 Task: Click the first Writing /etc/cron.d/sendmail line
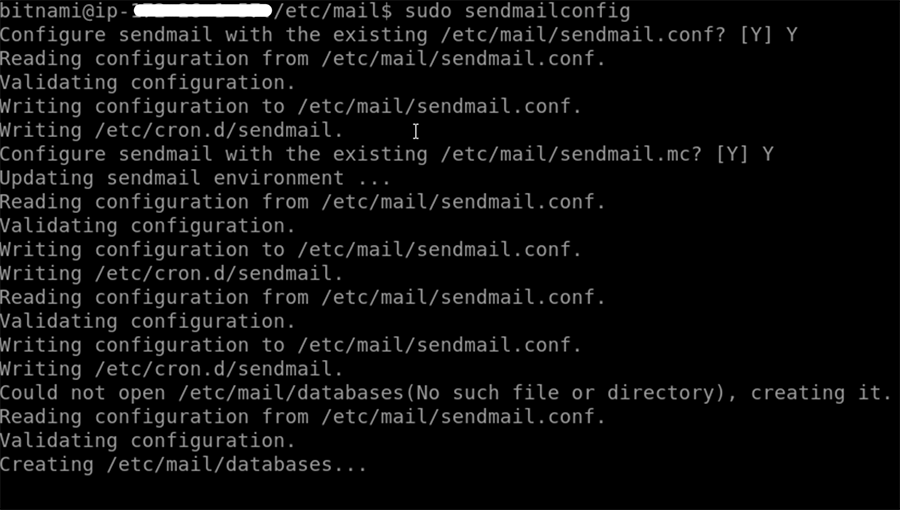(171, 131)
